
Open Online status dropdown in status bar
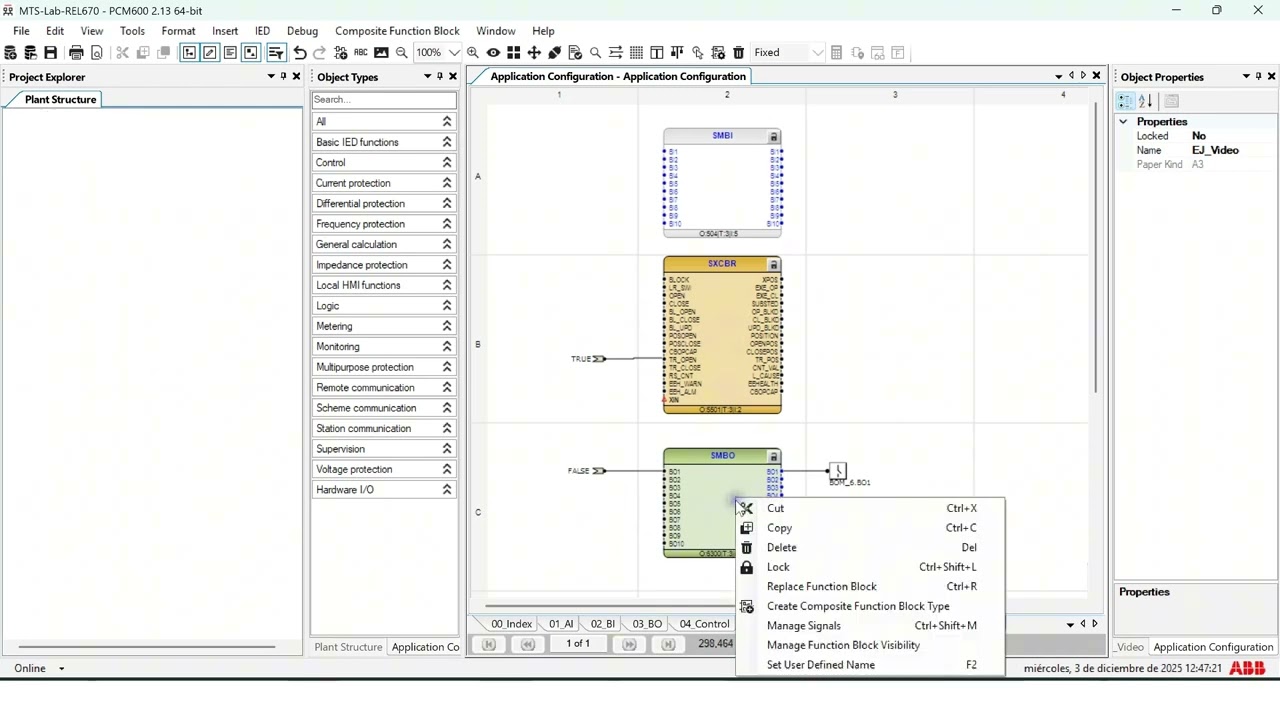click(61, 668)
